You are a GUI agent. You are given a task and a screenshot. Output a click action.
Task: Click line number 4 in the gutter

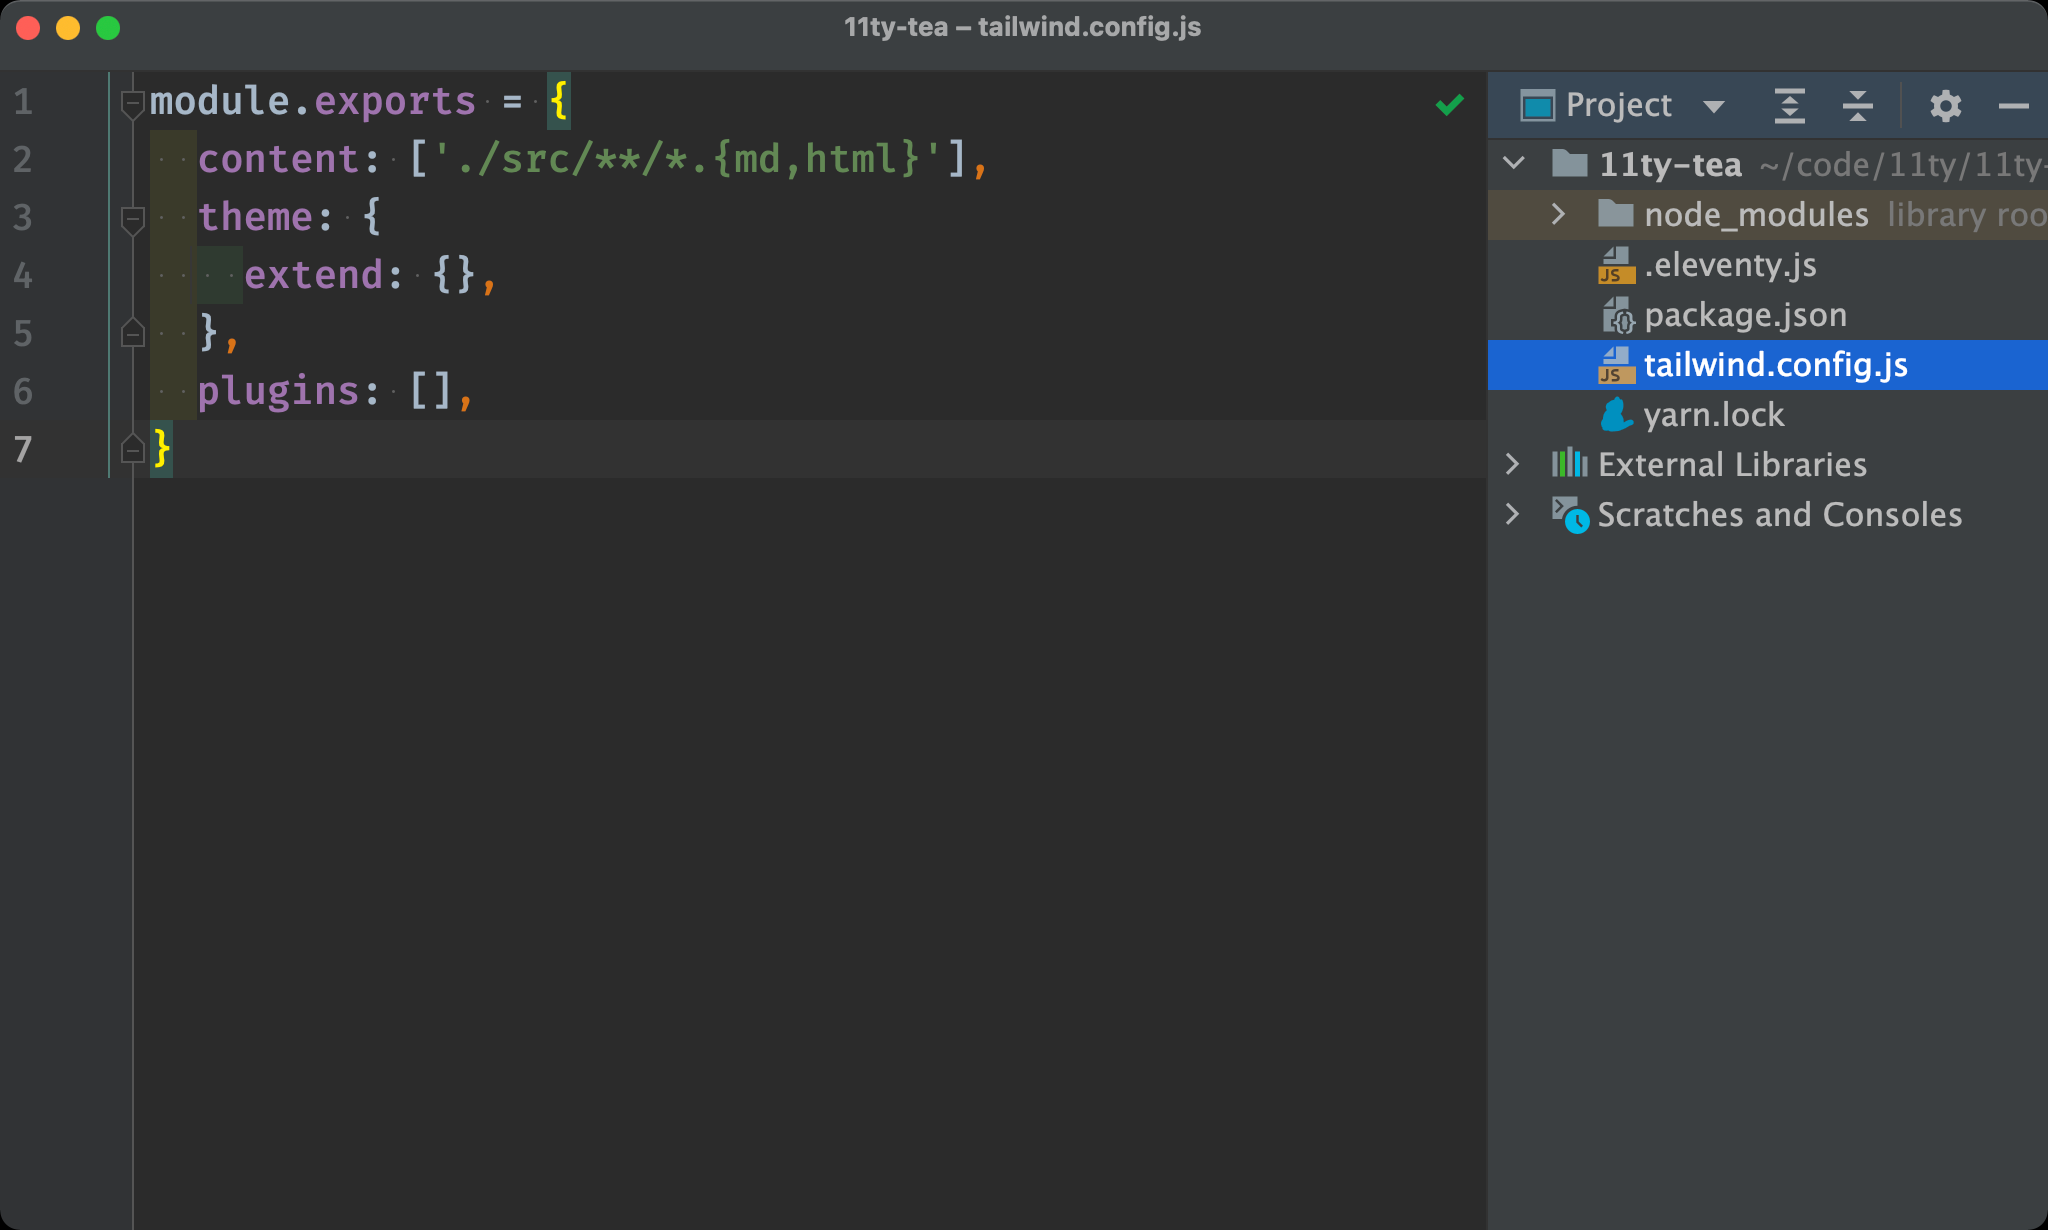[23, 276]
